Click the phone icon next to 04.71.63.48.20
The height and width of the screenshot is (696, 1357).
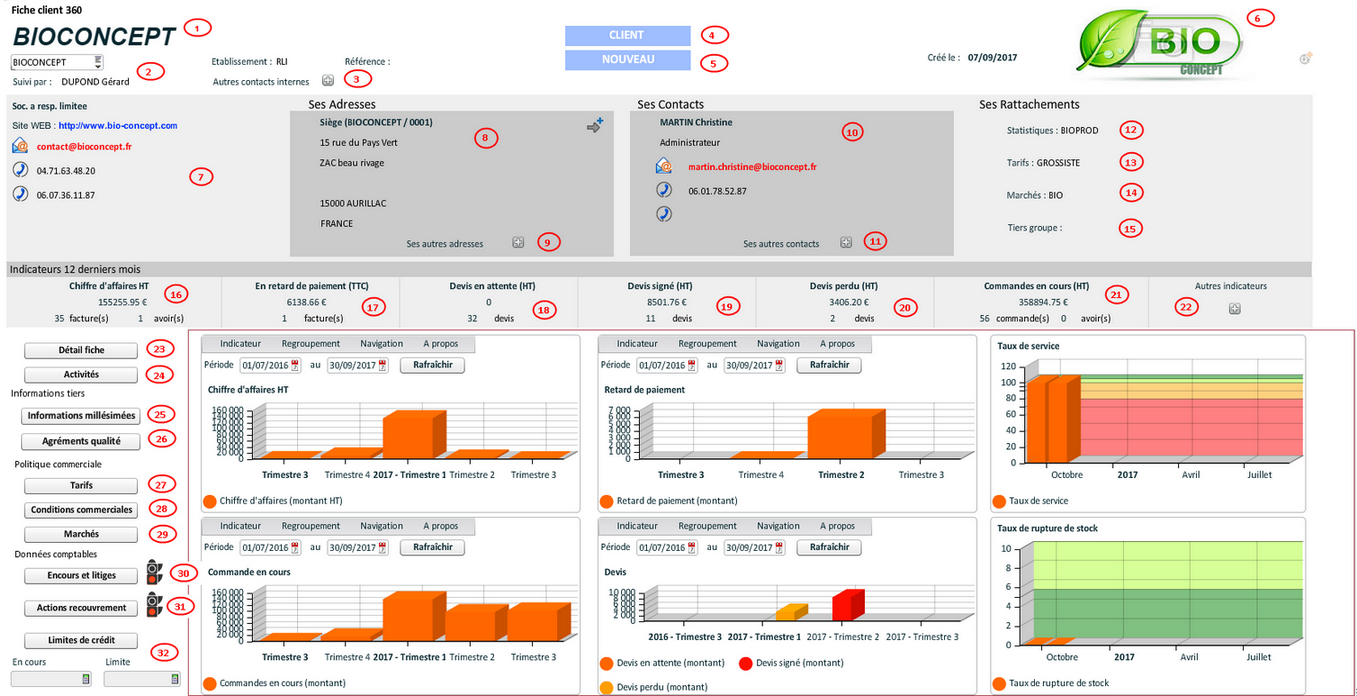point(22,168)
